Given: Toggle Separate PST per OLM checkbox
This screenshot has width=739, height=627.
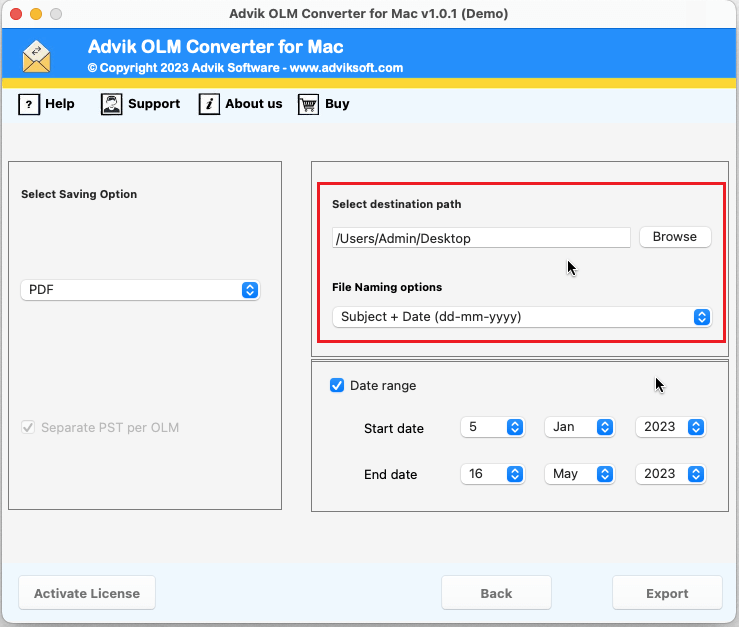Looking at the screenshot, I should (28, 427).
